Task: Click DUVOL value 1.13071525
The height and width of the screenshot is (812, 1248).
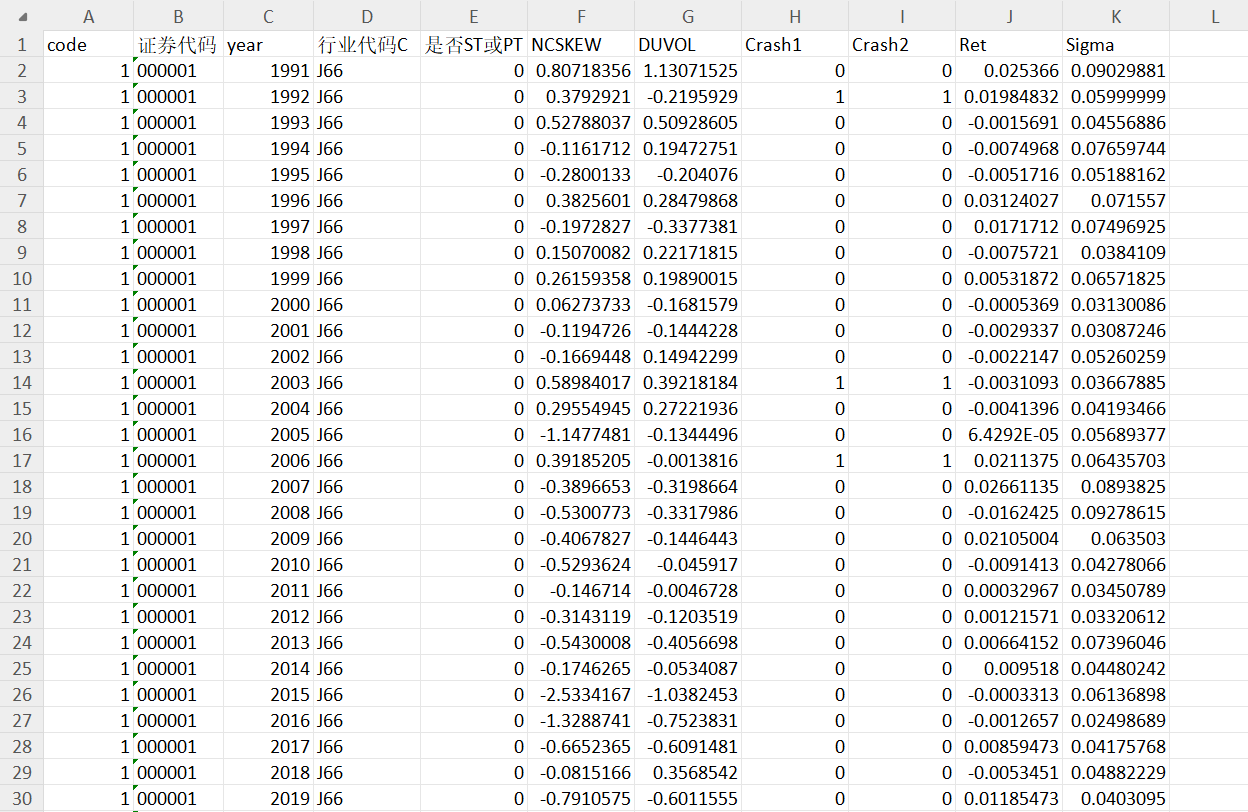Action: pos(688,71)
